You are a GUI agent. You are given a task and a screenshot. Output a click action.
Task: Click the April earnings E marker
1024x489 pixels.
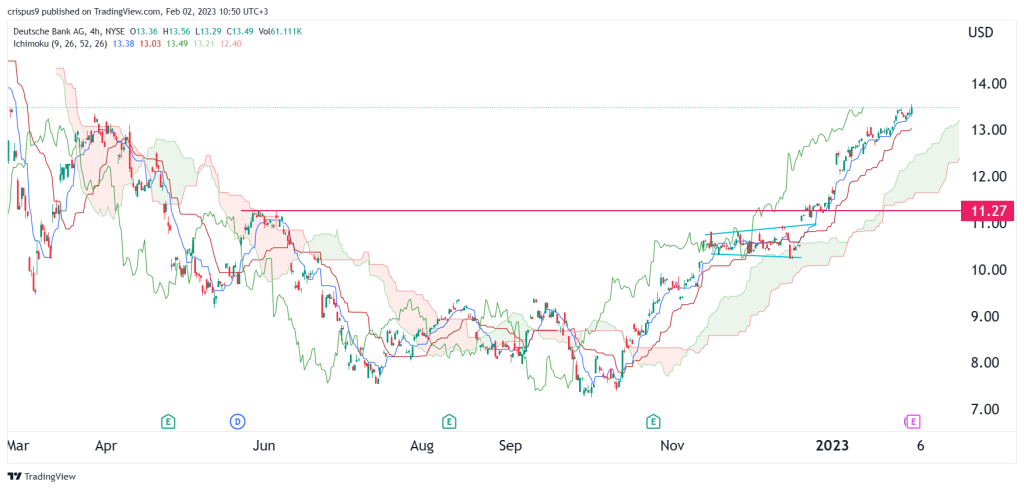[x=168, y=422]
